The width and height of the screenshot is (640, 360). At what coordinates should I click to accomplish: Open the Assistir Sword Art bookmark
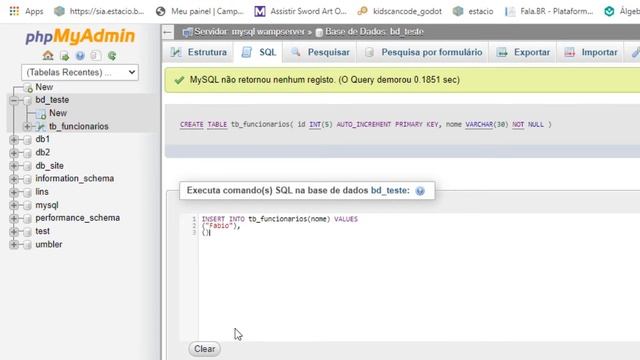click(x=300, y=11)
